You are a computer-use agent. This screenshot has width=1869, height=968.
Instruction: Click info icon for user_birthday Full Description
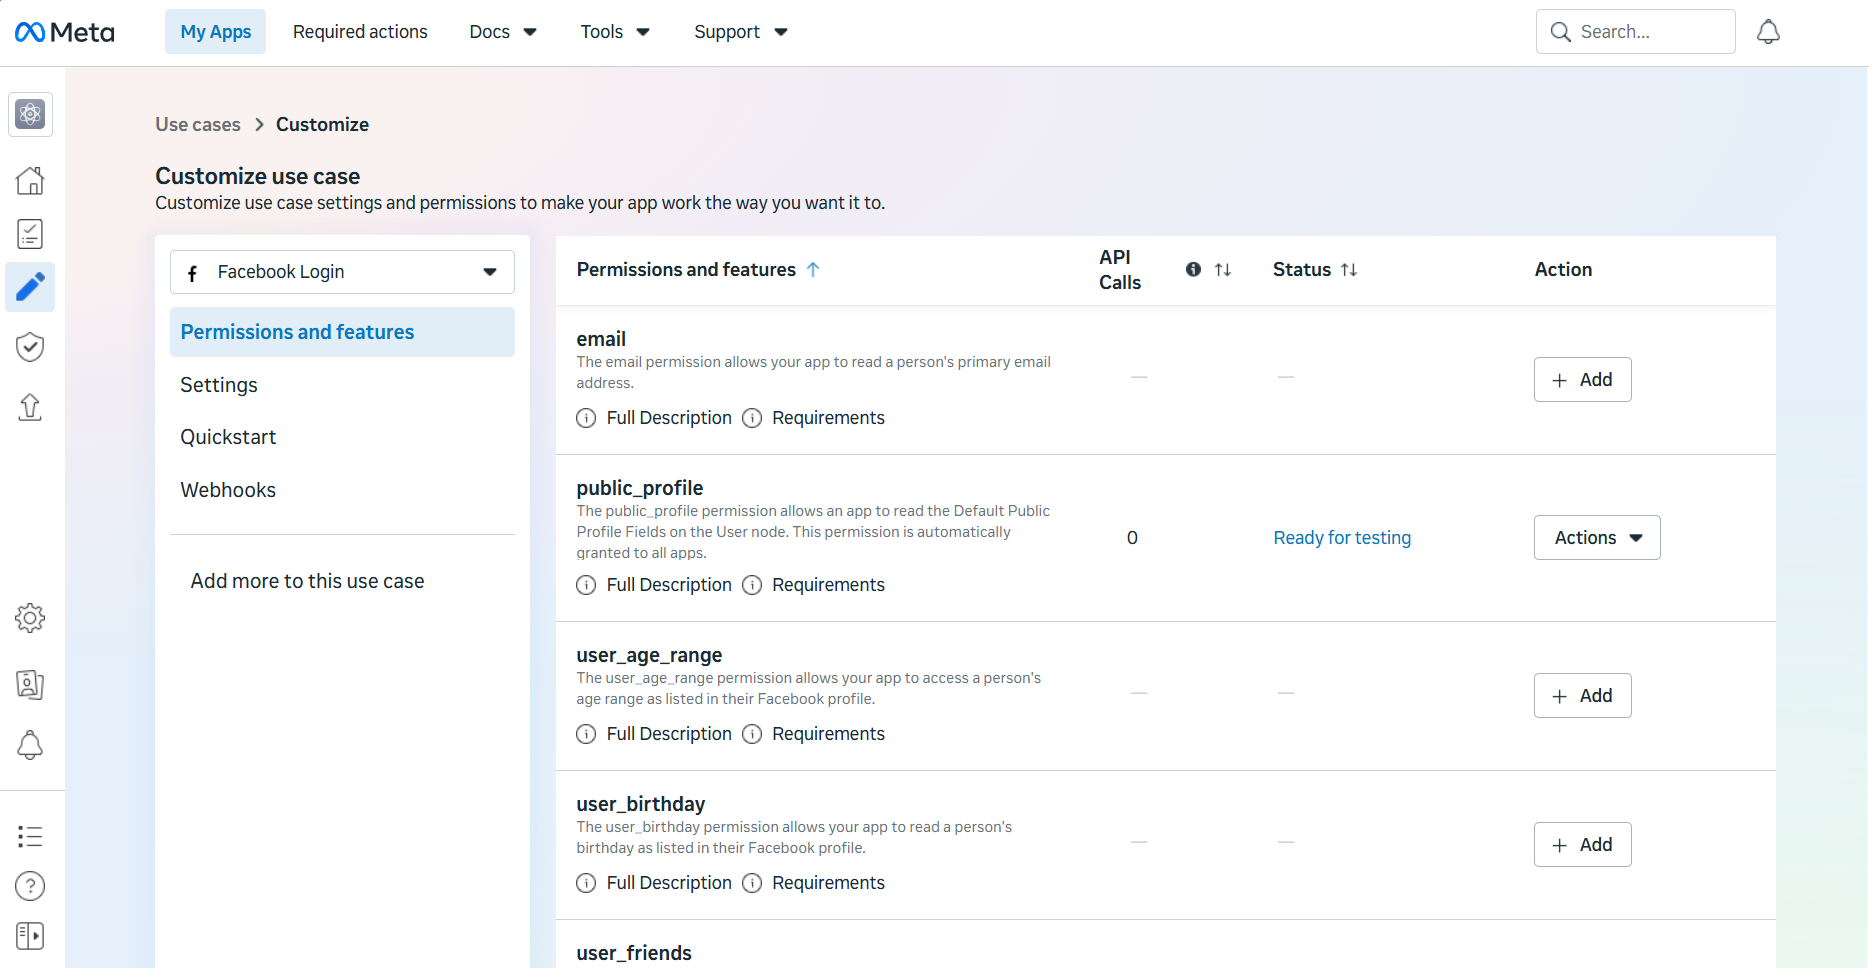pos(586,883)
